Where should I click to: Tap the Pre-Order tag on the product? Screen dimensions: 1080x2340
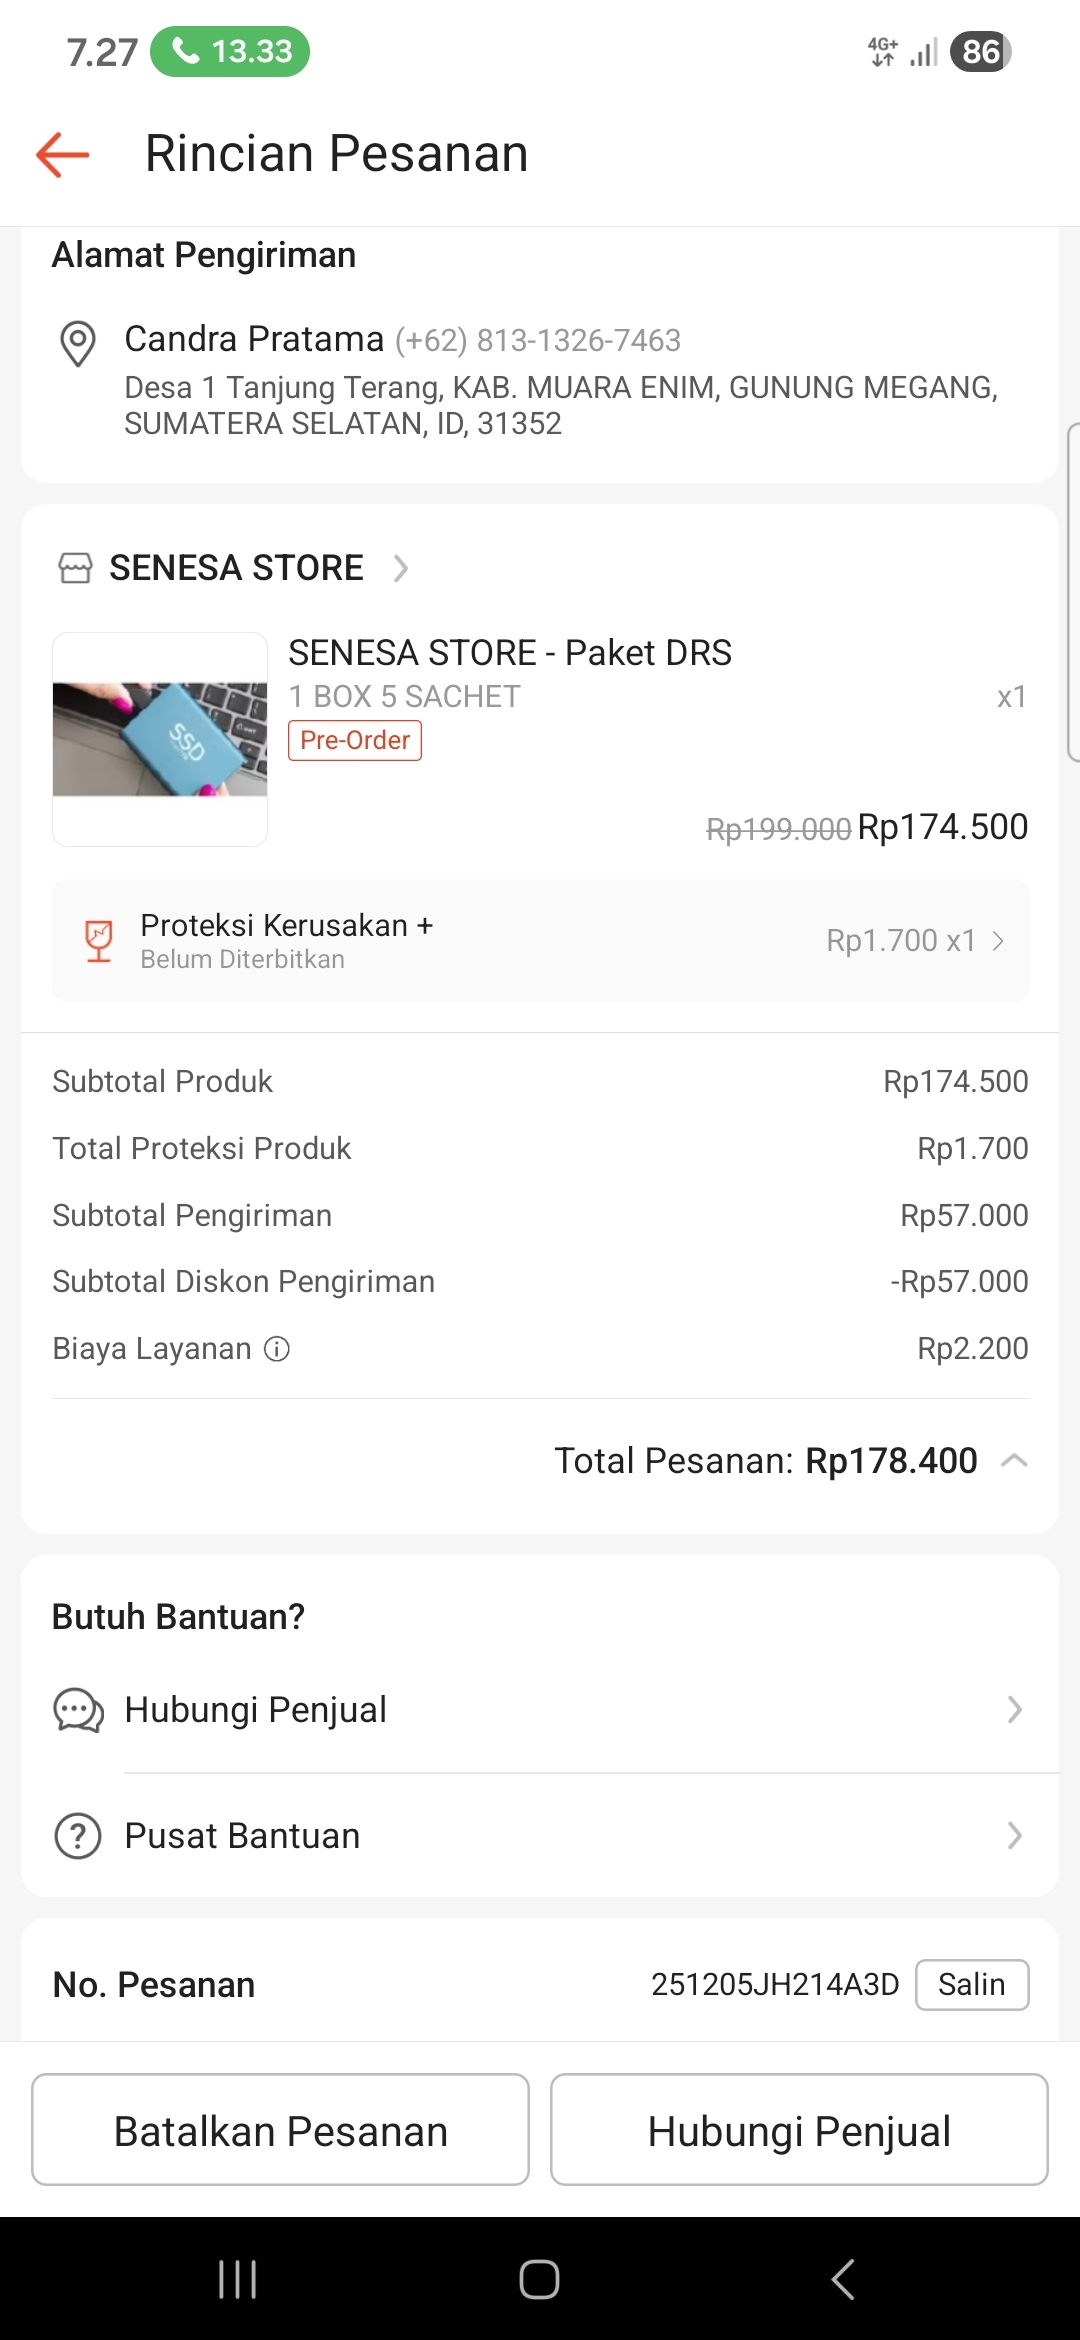pos(355,741)
